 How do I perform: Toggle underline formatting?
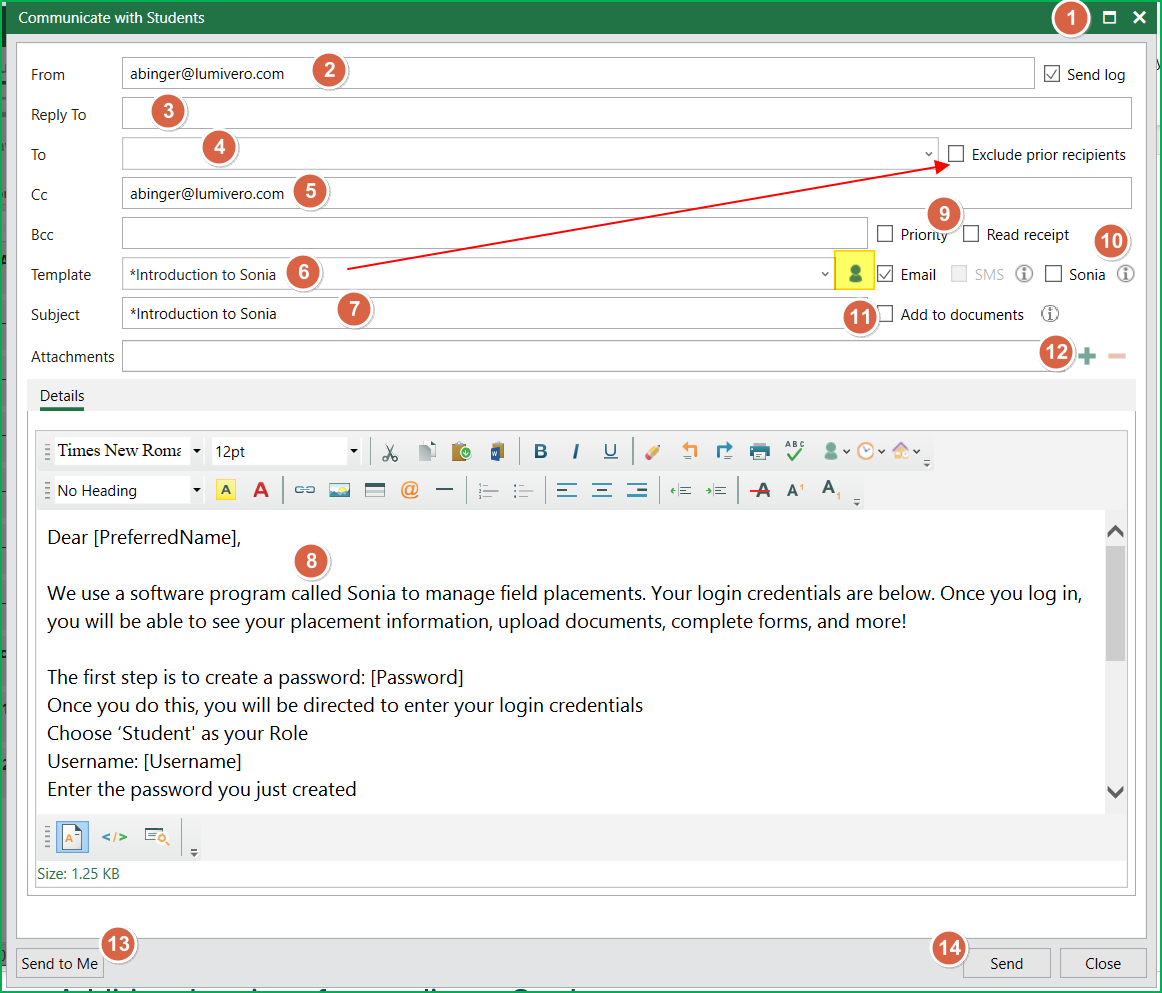(610, 451)
